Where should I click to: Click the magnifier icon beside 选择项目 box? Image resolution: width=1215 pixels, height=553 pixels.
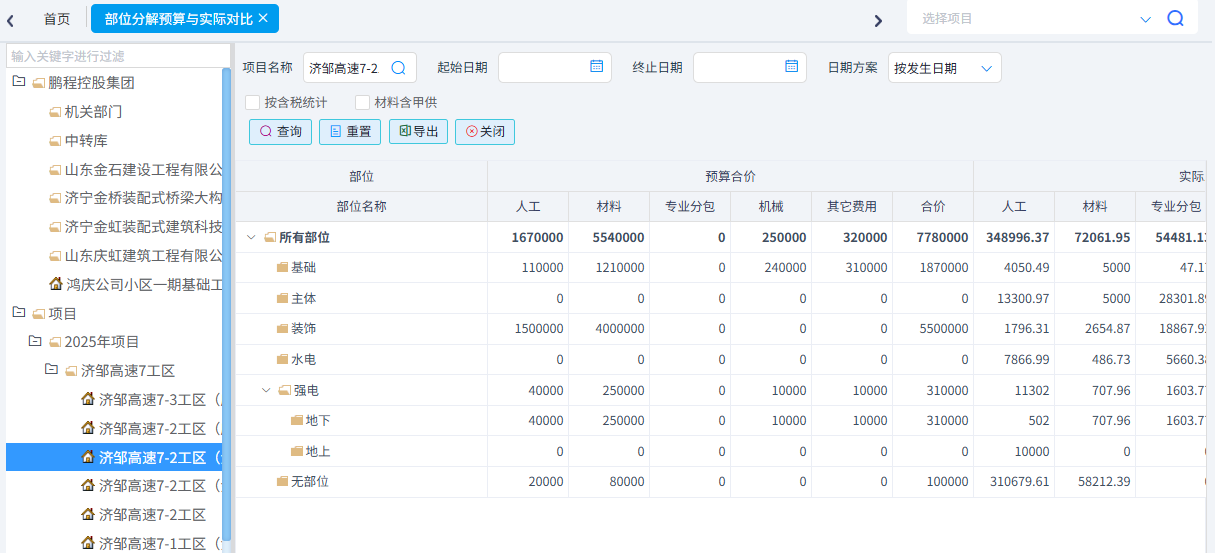pos(1175,18)
